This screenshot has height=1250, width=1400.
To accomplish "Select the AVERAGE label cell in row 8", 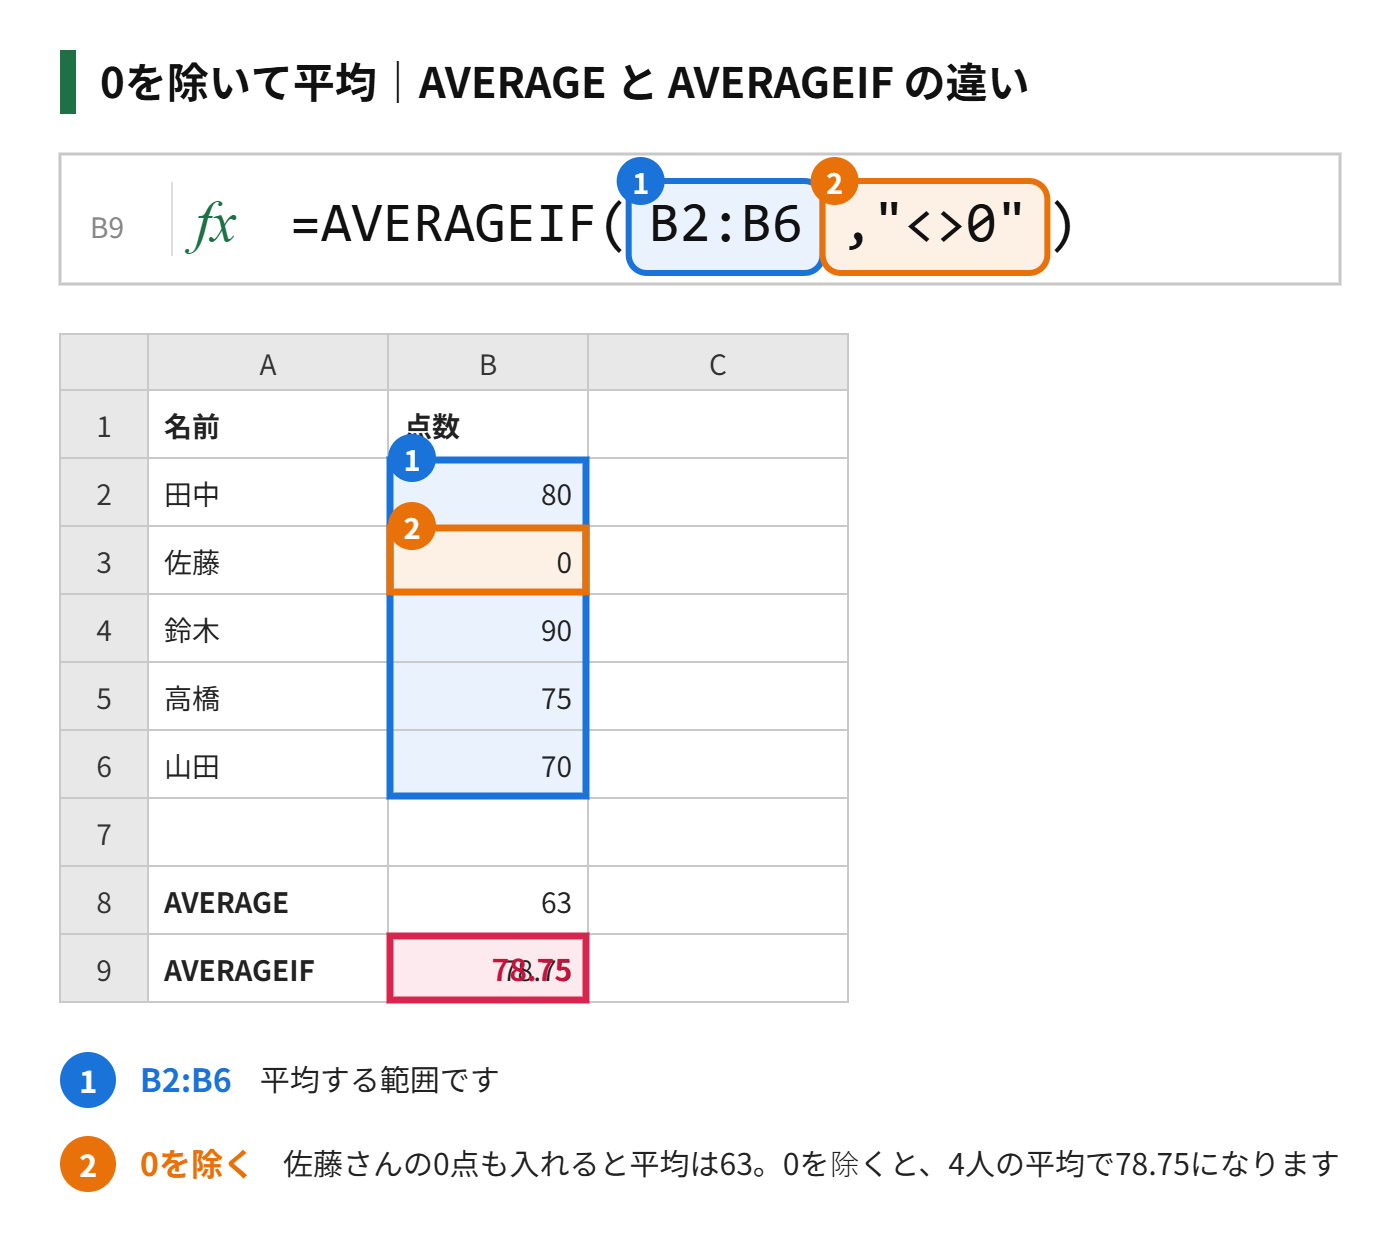I will (x=268, y=901).
